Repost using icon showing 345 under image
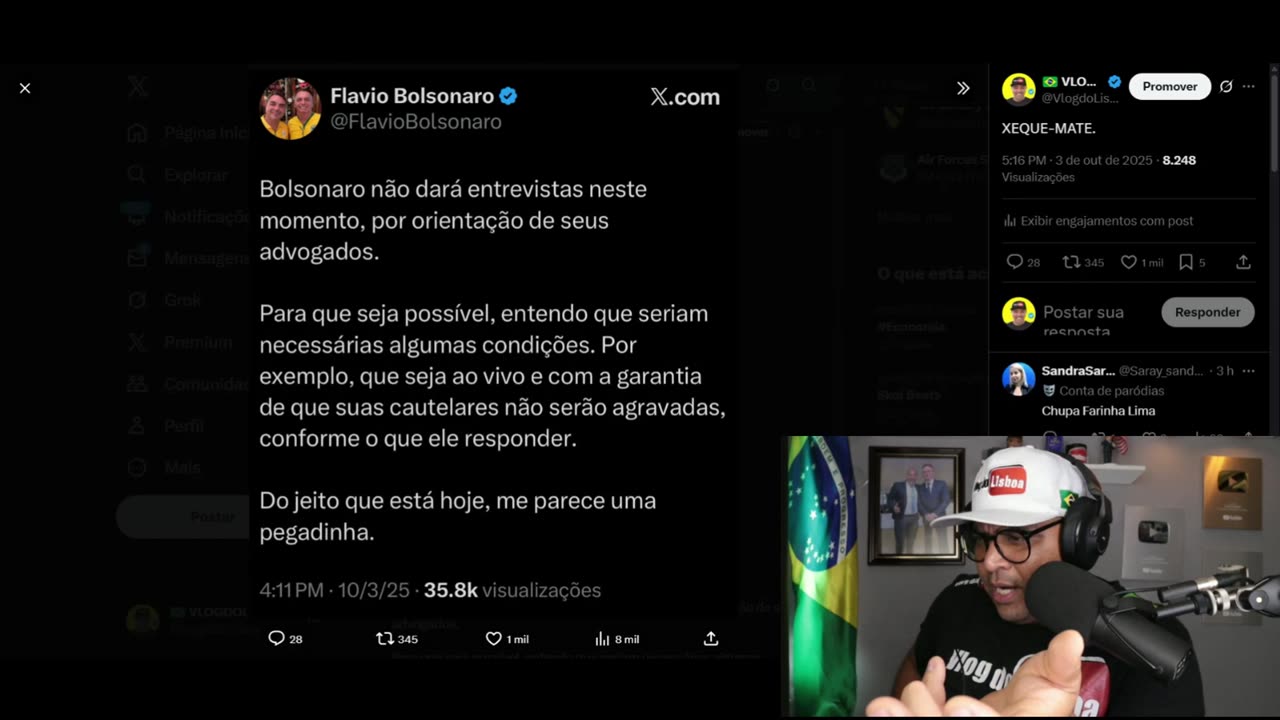This screenshot has width=1280, height=720. tap(385, 638)
